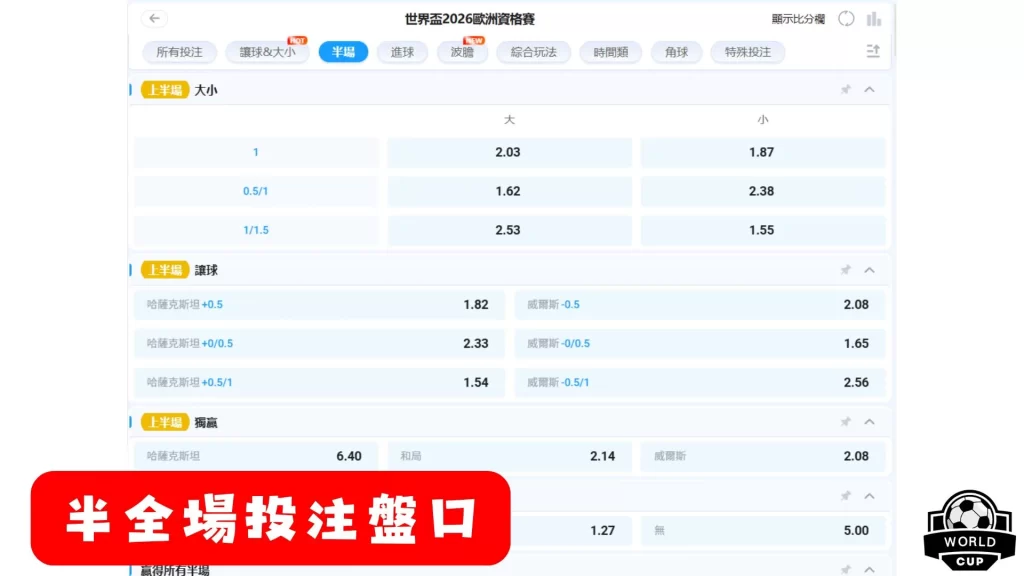Collapse the 上半場 讓球 section
Image resolution: width=1024 pixels, height=576 pixels.
869,269
